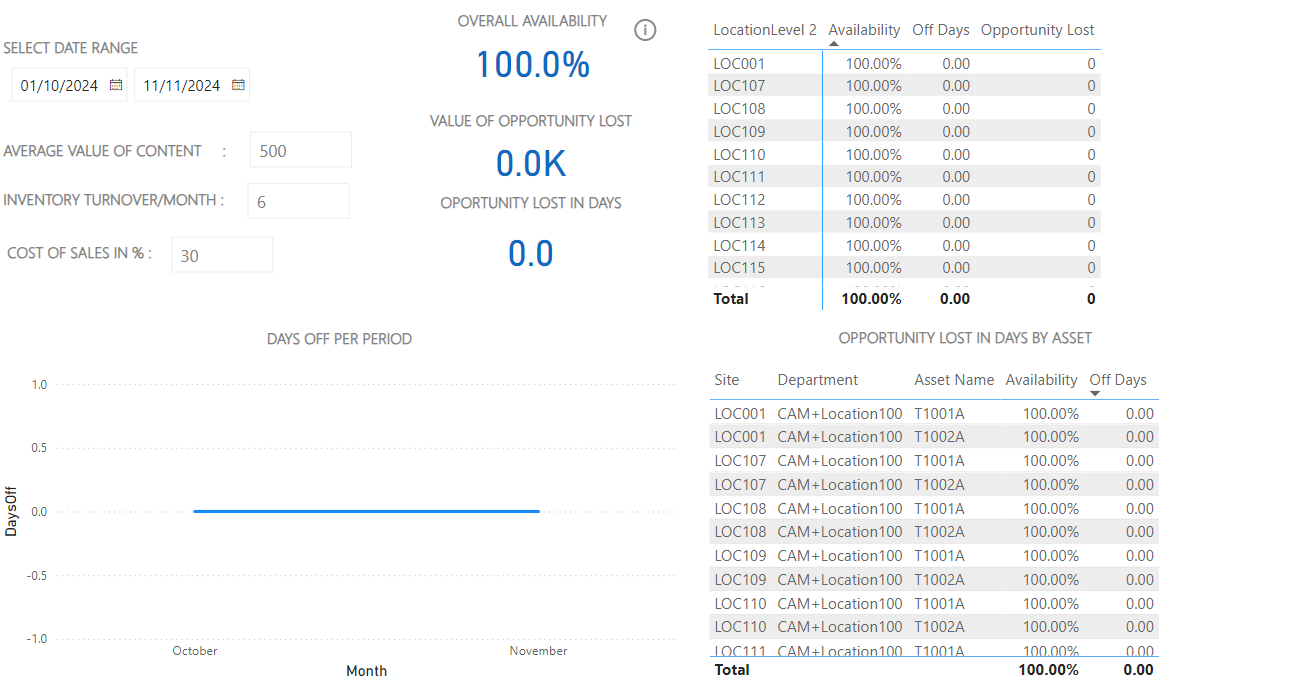This screenshot has height=700, width=1300.
Task: Click the Inventory Turnover/Month input box
Action: point(298,202)
